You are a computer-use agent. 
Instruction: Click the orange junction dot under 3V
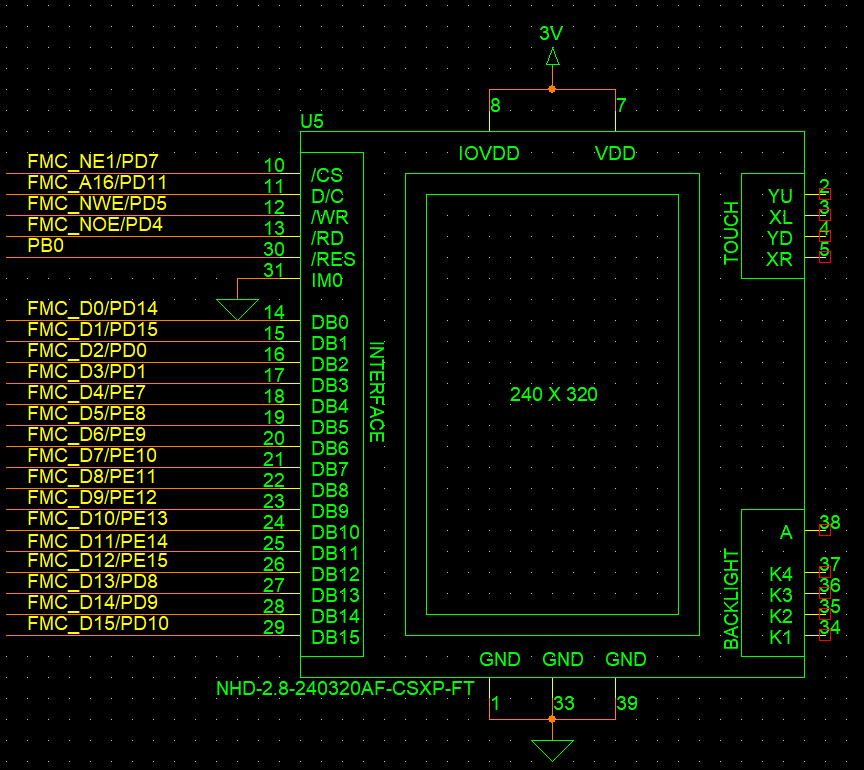pos(552,89)
